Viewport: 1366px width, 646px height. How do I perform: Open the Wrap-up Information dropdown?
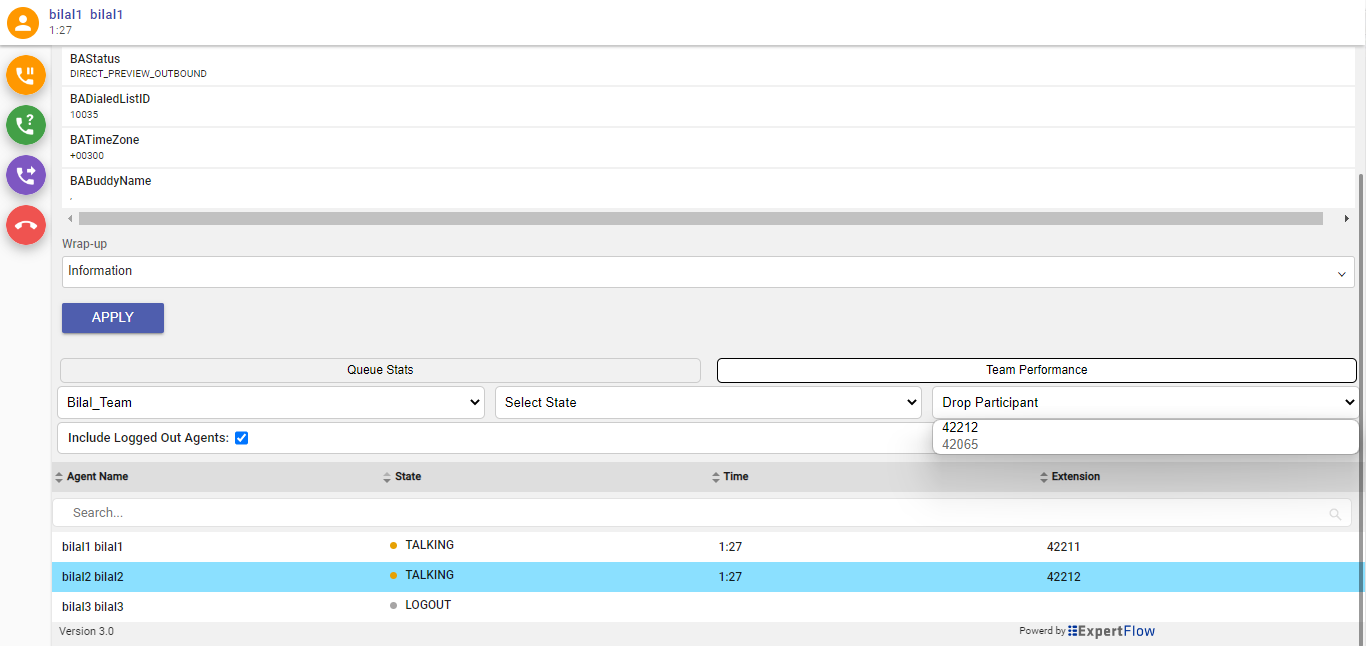click(708, 272)
